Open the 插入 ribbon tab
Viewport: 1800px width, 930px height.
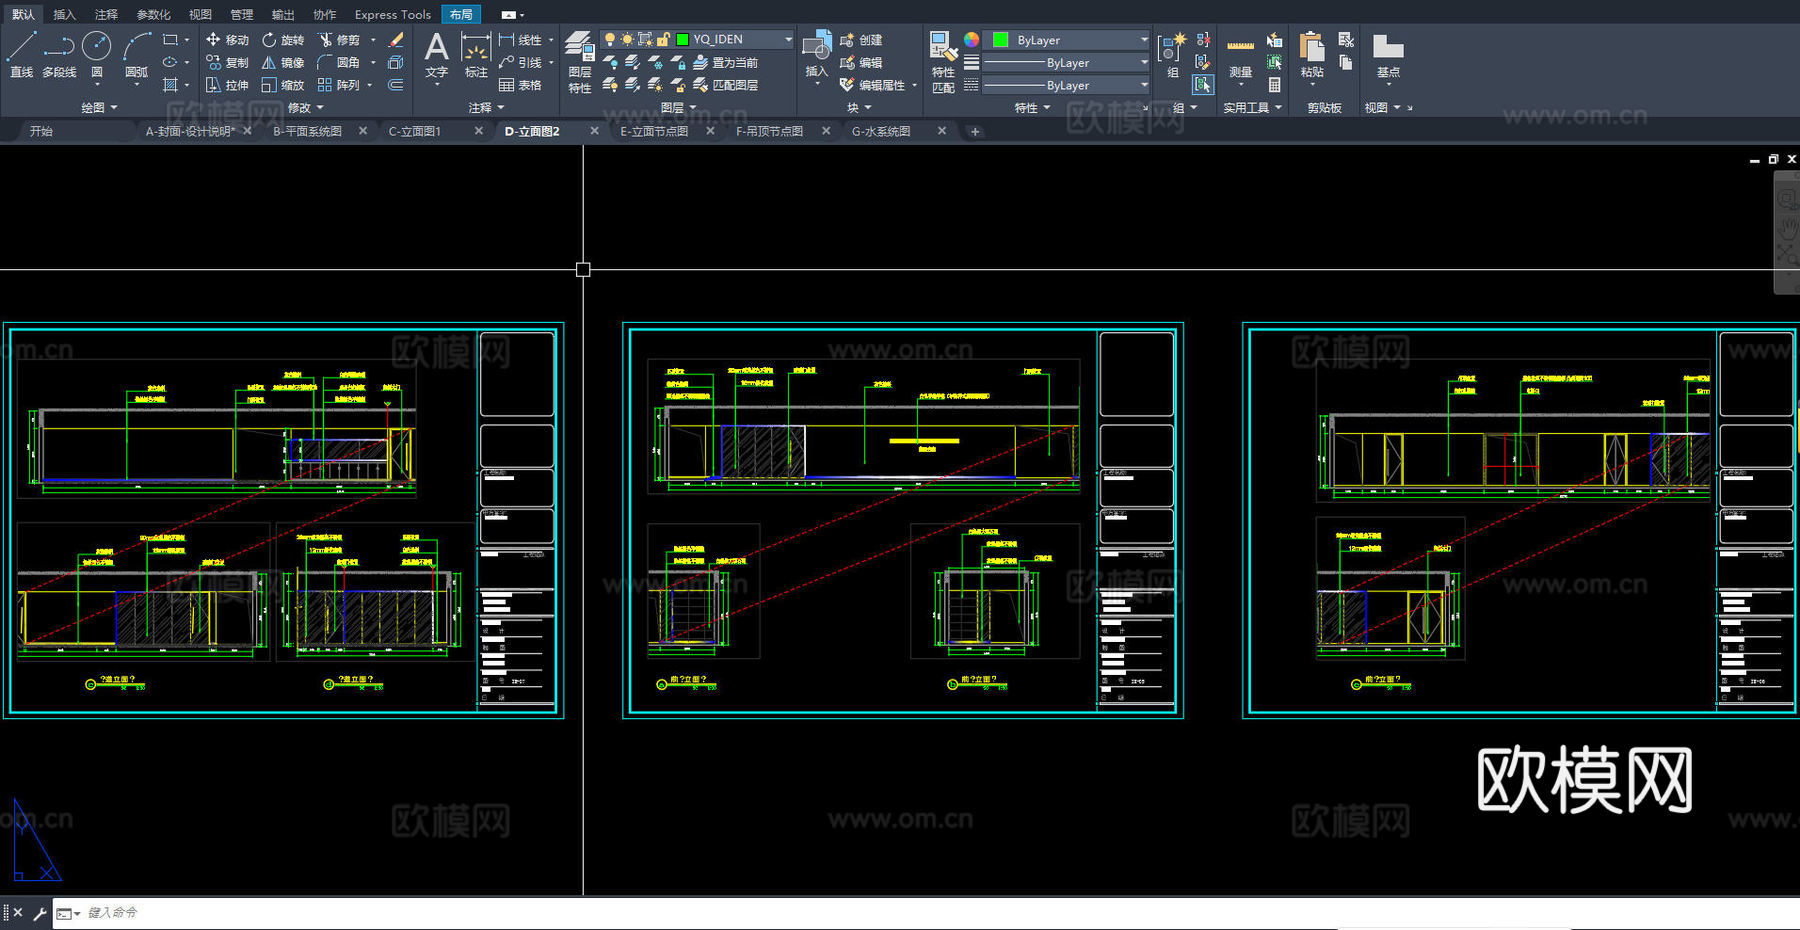click(x=64, y=14)
